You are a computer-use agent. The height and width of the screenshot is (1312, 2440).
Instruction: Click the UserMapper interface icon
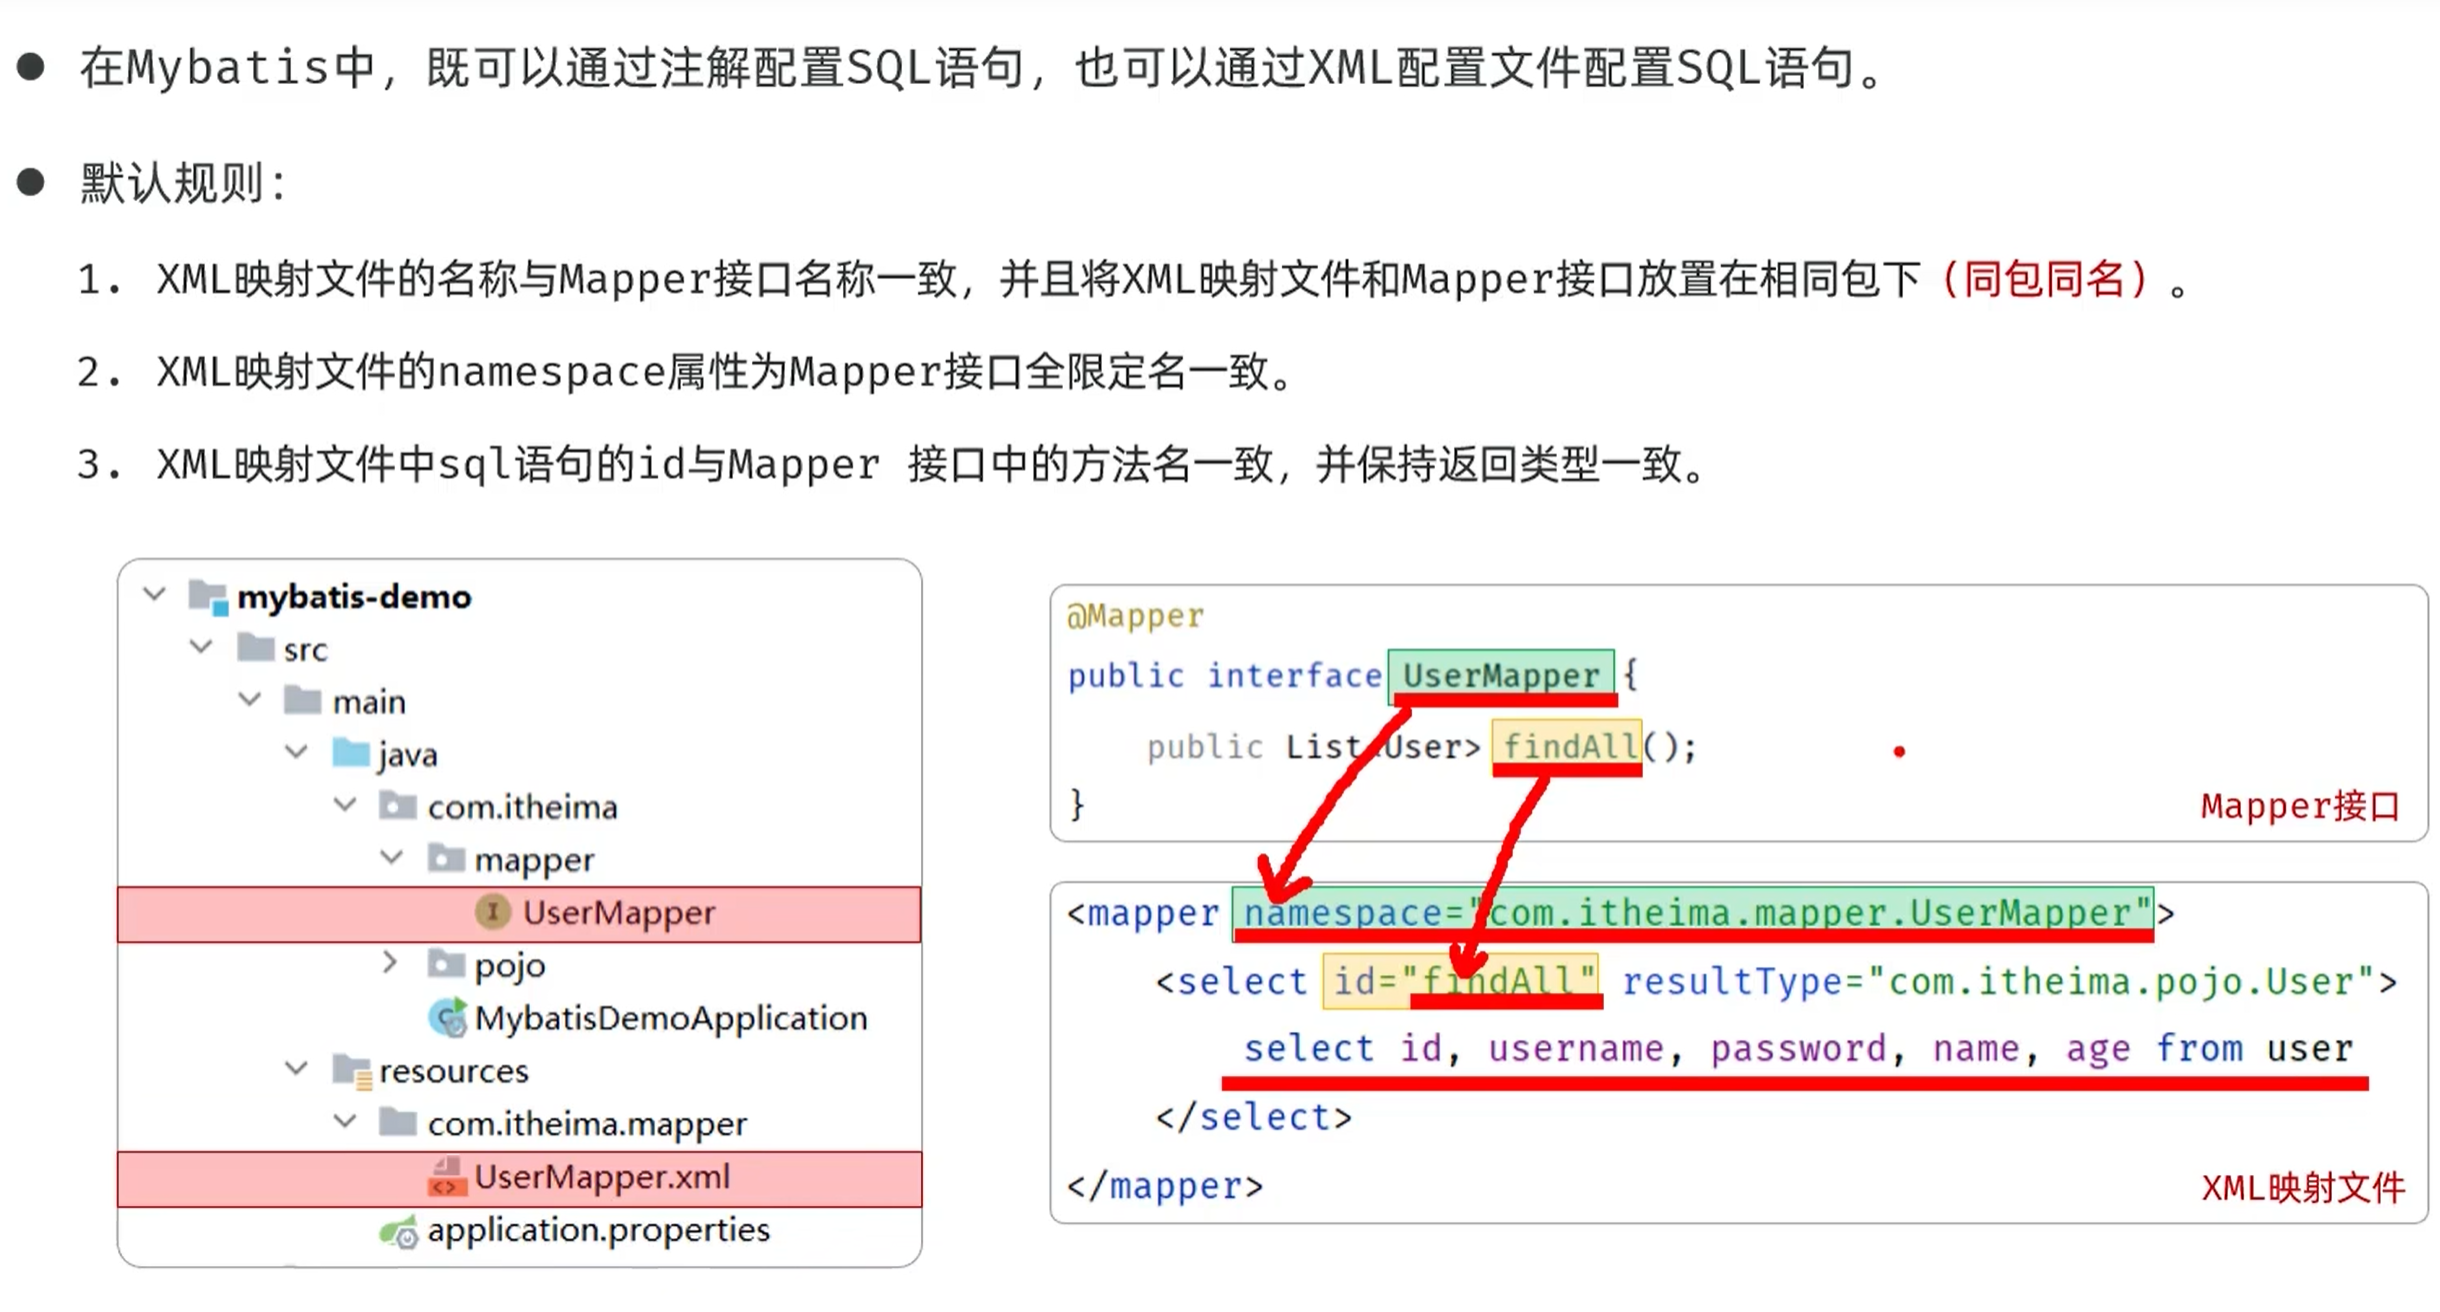492,912
